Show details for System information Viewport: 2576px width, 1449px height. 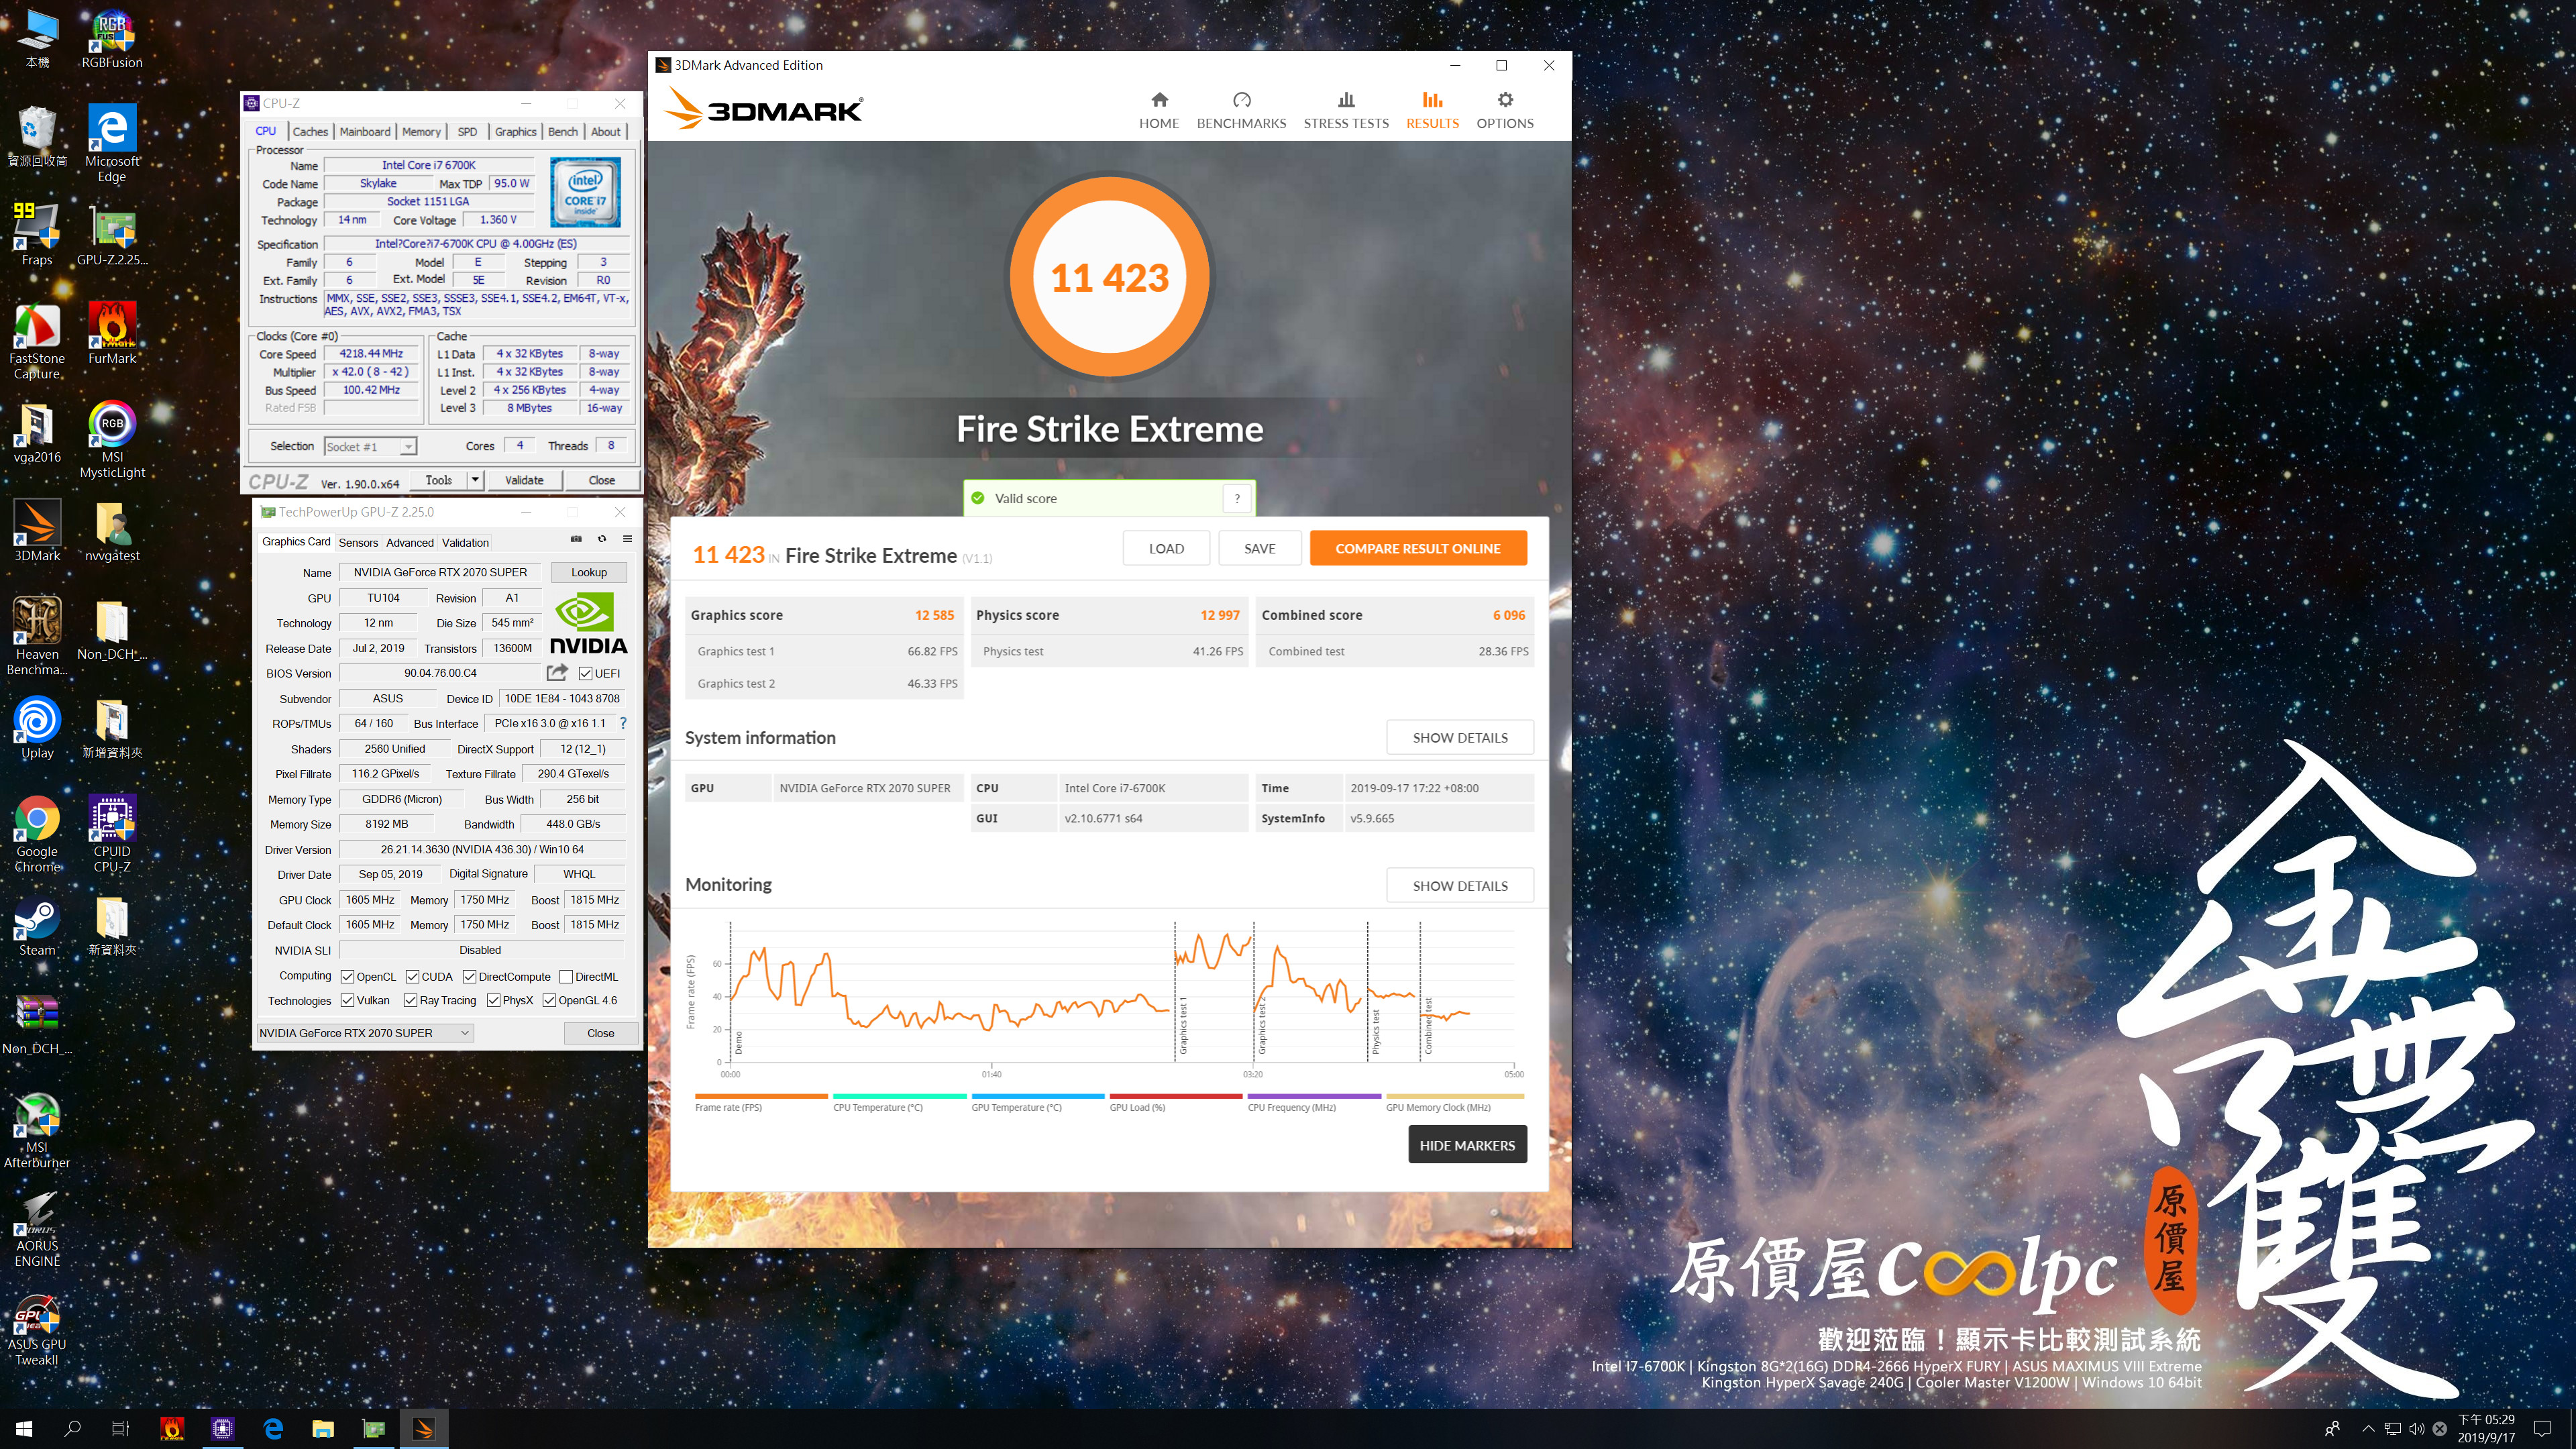[x=1459, y=738]
